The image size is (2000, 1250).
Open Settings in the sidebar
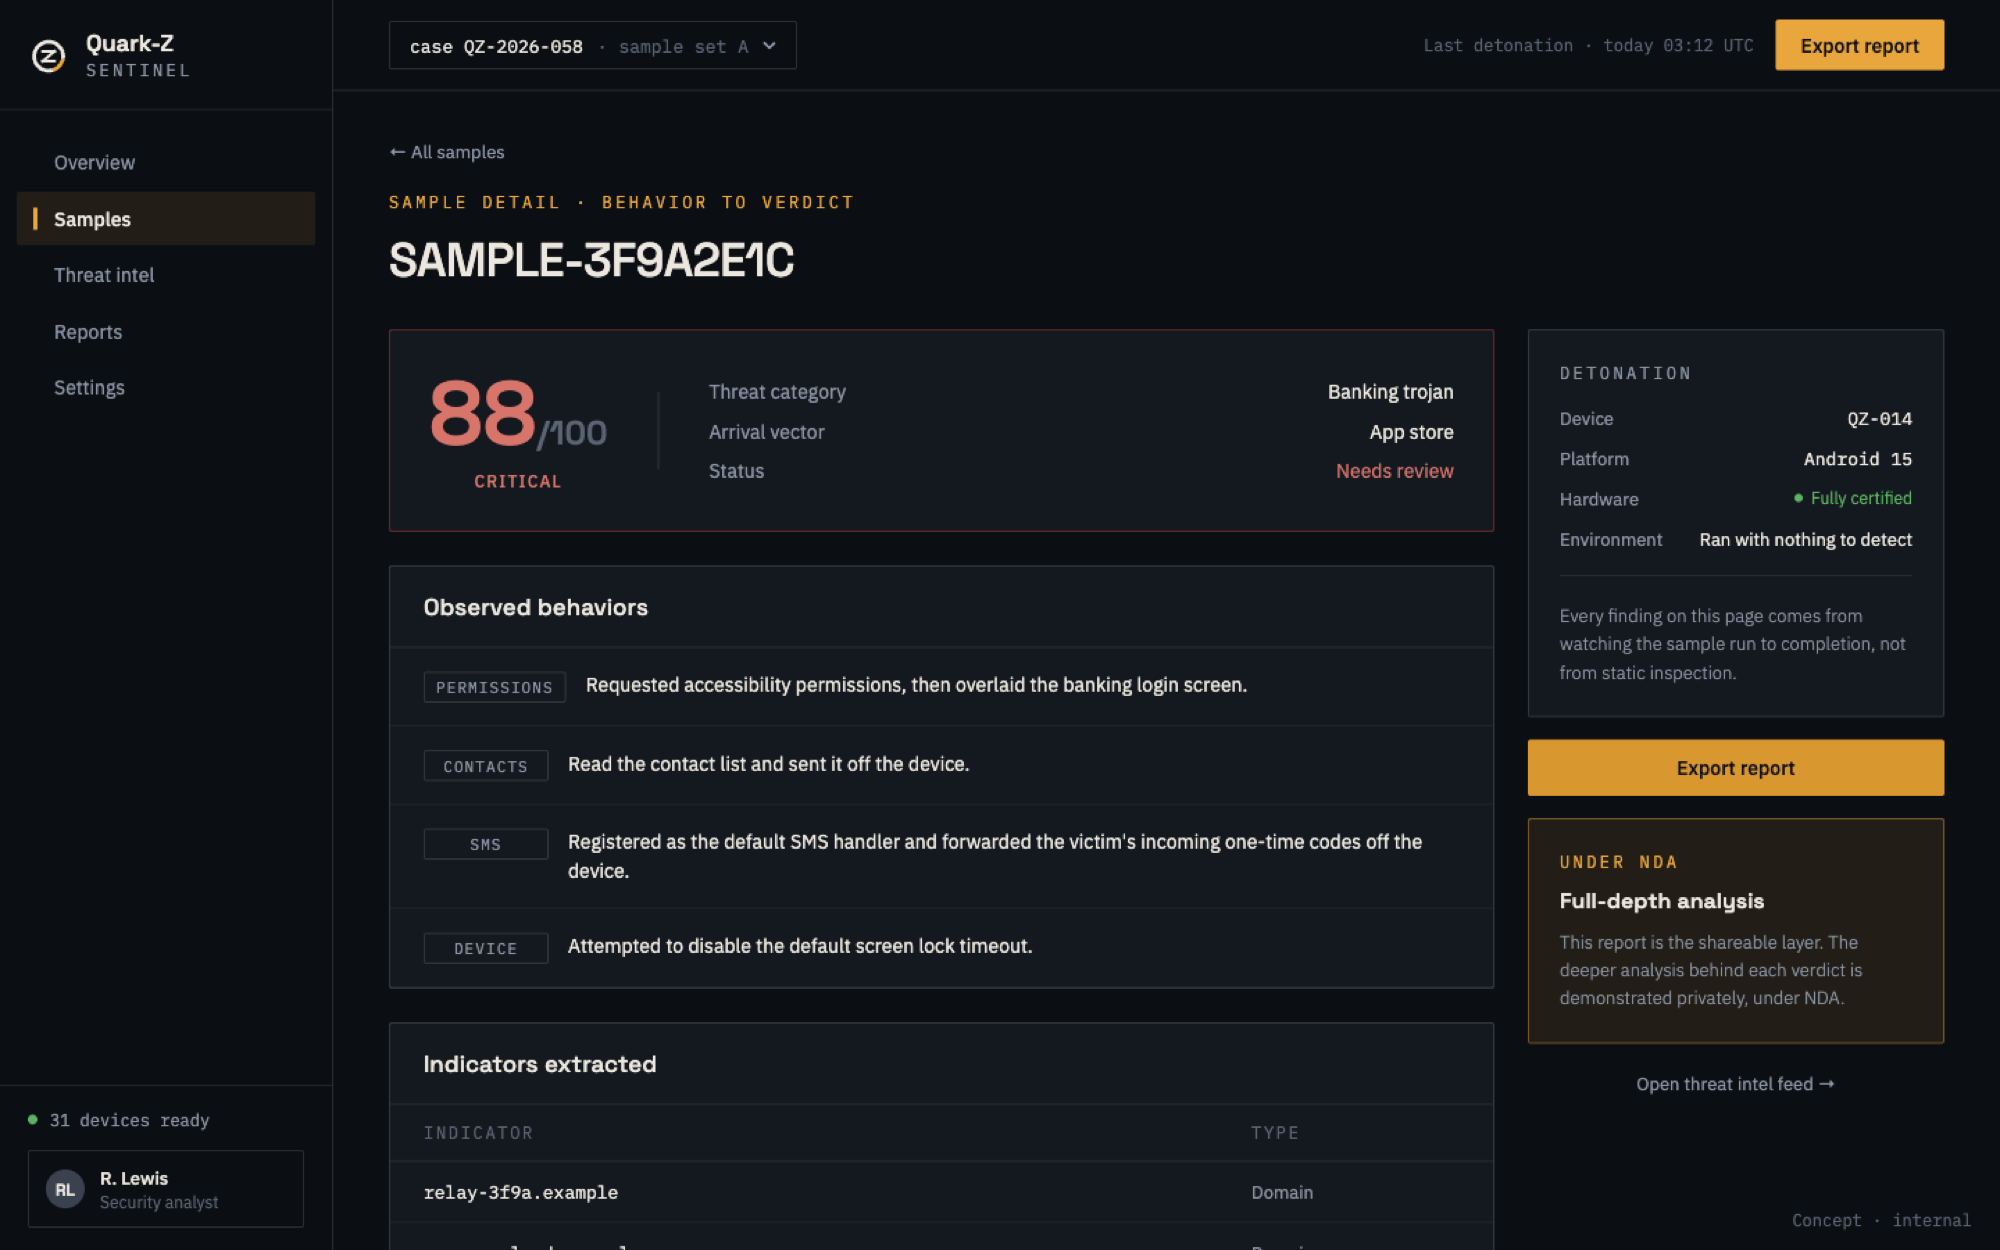[89, 388]
